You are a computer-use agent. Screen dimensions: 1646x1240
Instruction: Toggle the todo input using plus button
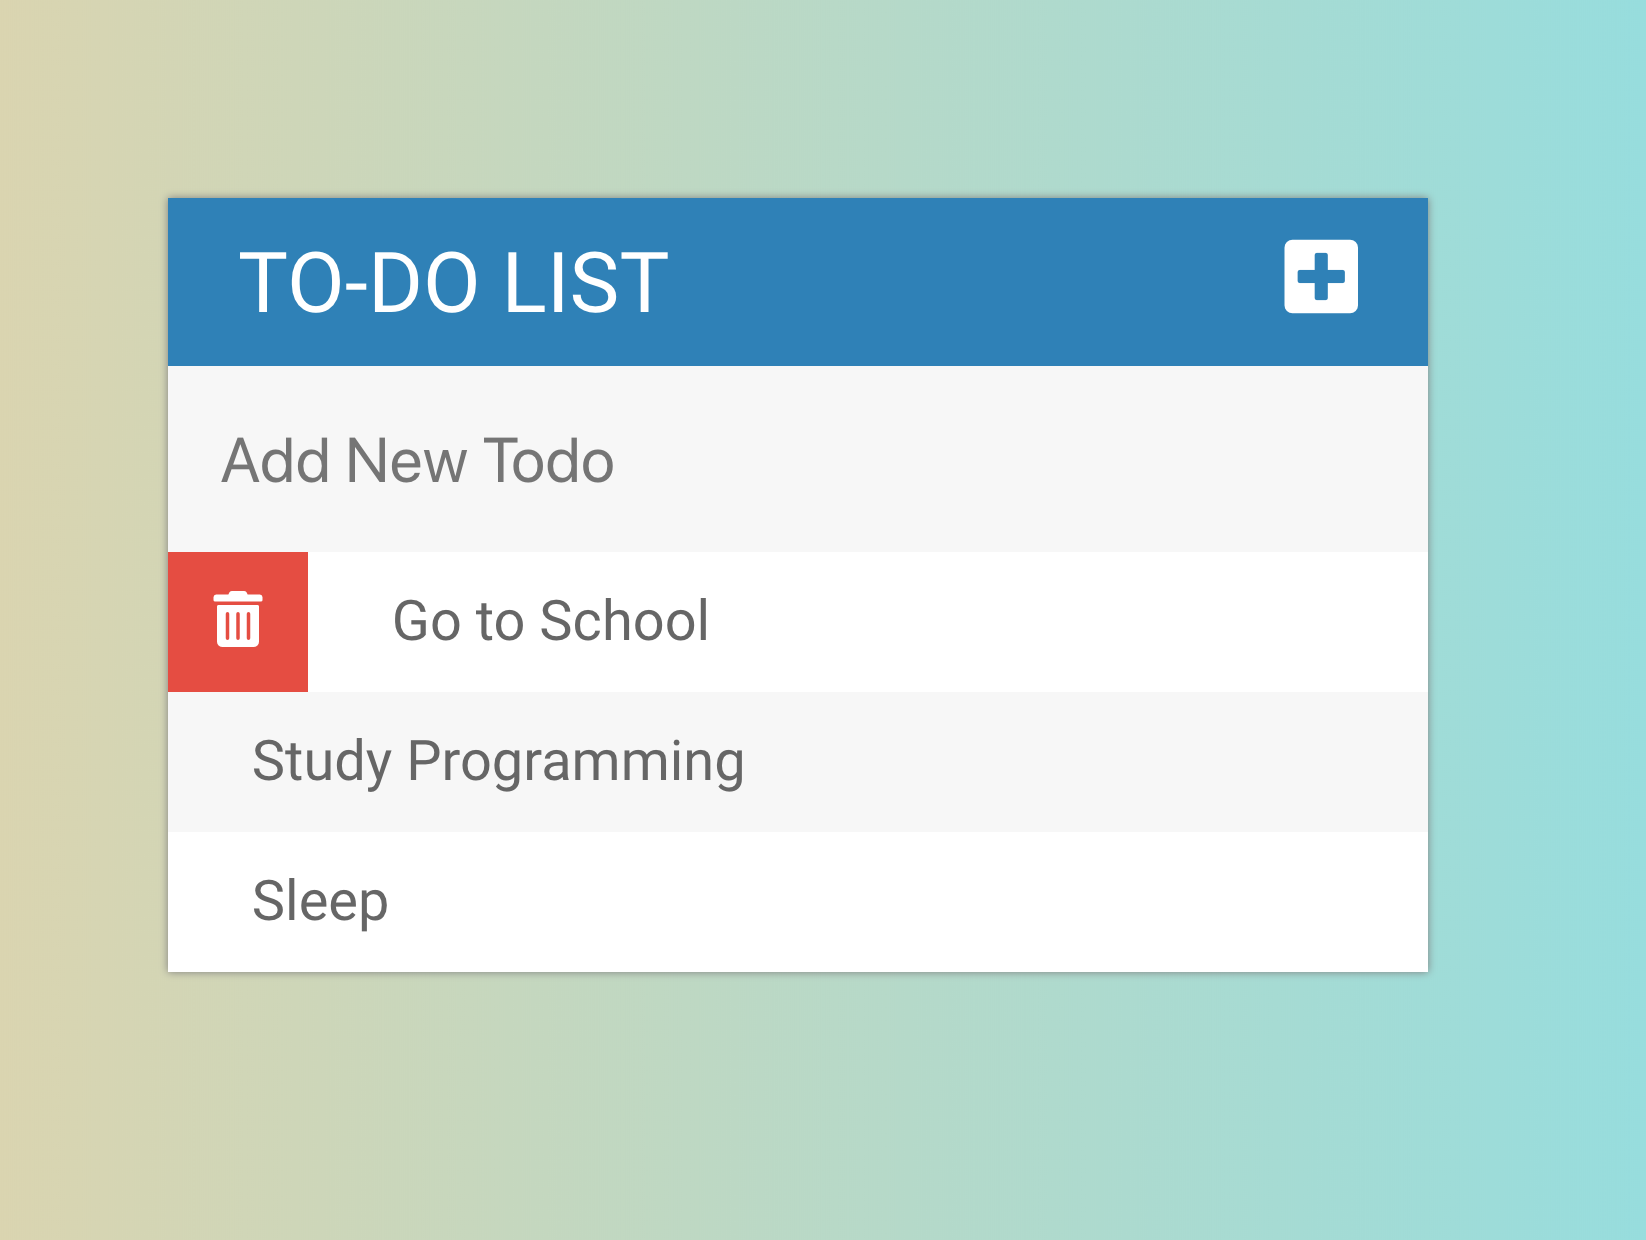(1321, 277)
